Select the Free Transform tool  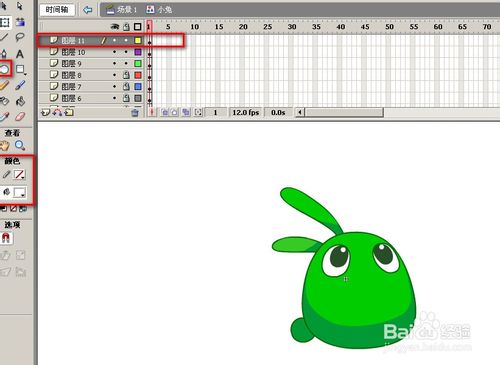pos(5,22)
